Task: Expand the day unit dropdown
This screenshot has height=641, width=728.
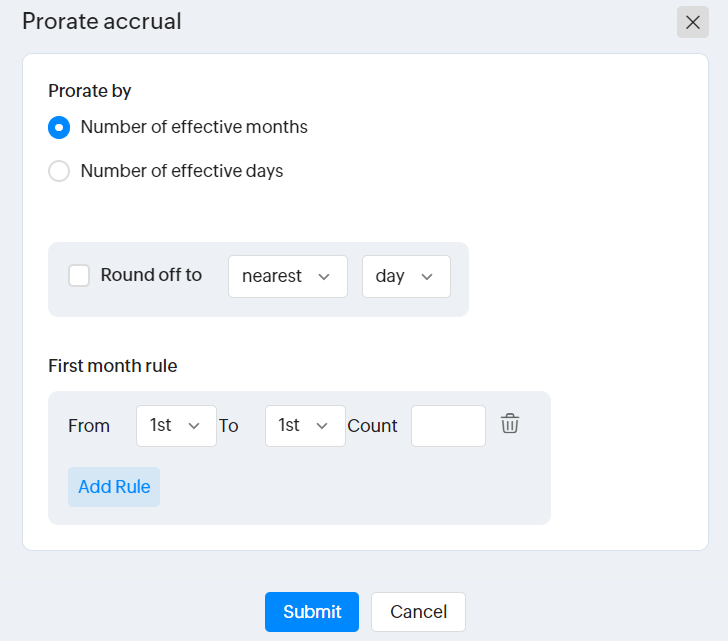Action: pos(405,277)
